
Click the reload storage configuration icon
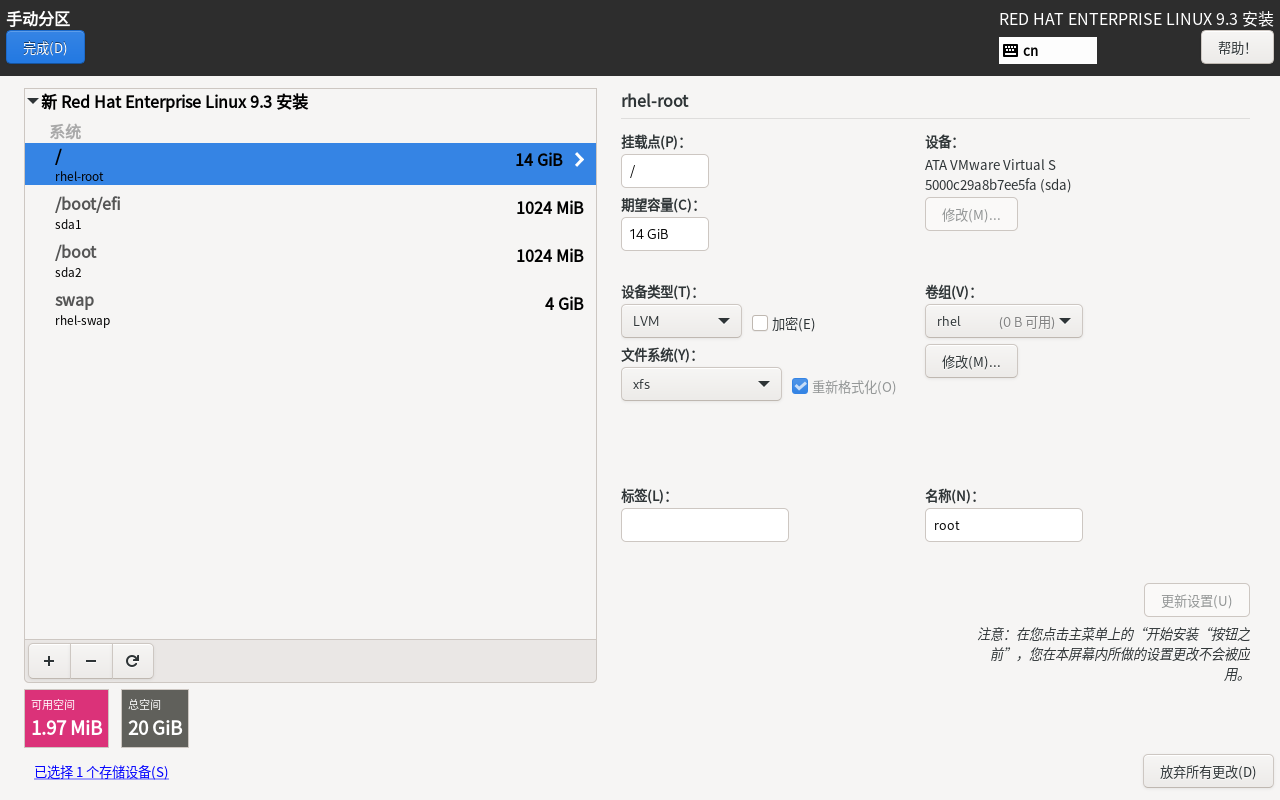[x=132, y=661]
